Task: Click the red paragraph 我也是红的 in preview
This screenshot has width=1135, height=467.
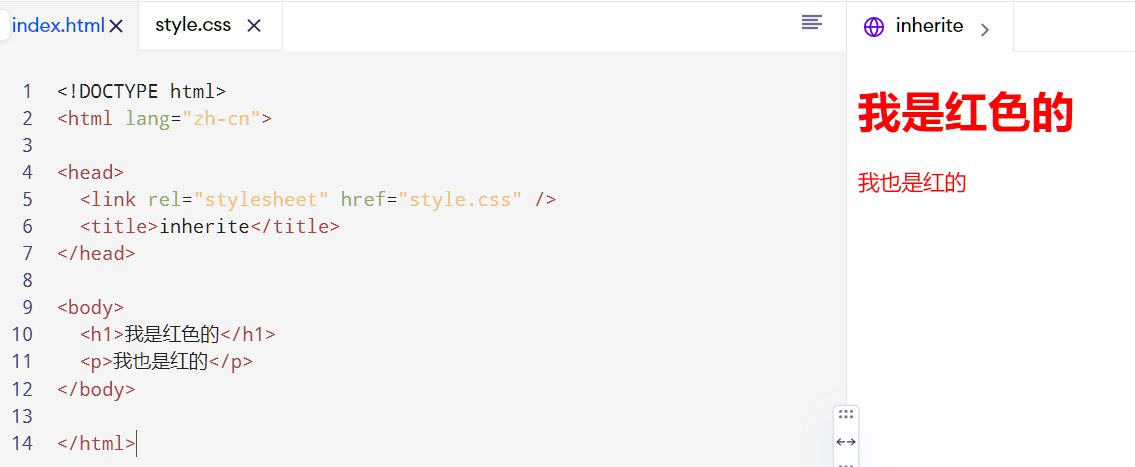Action: point(912,182)
